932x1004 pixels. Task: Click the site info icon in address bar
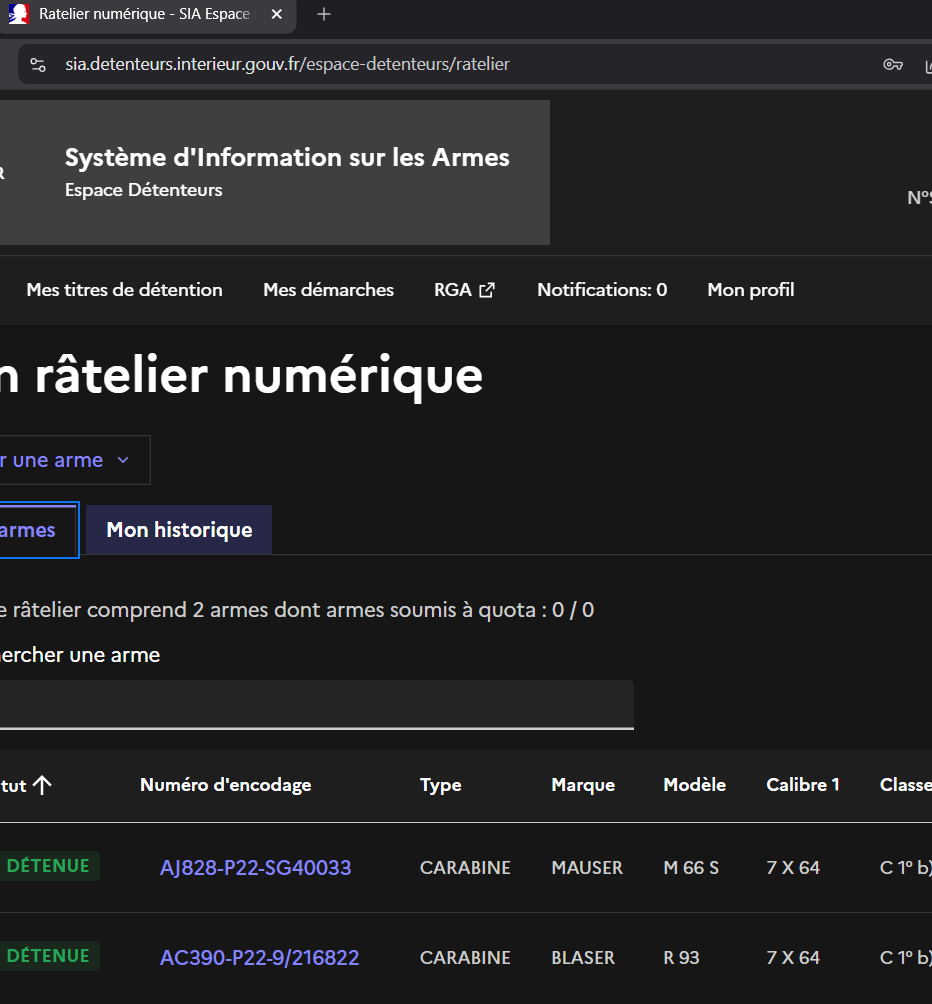38,65
